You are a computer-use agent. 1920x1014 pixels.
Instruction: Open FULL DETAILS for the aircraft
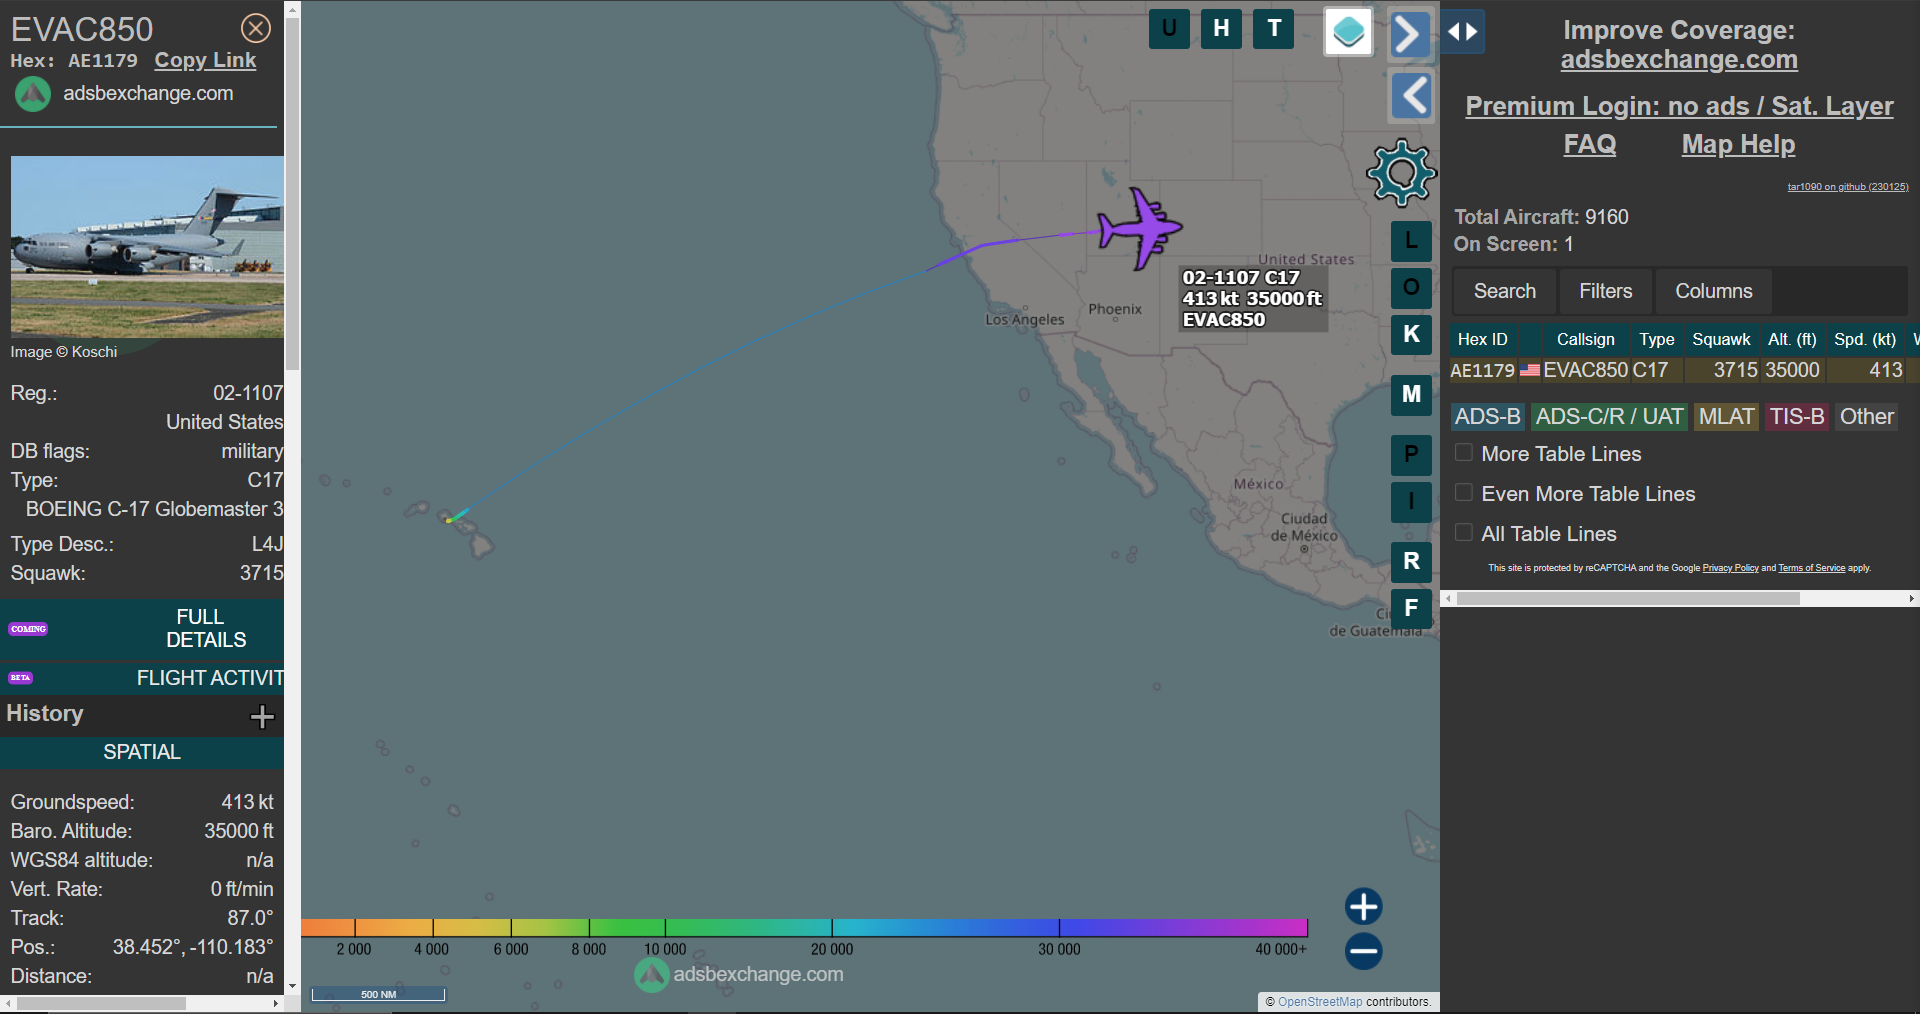(142, 629)
